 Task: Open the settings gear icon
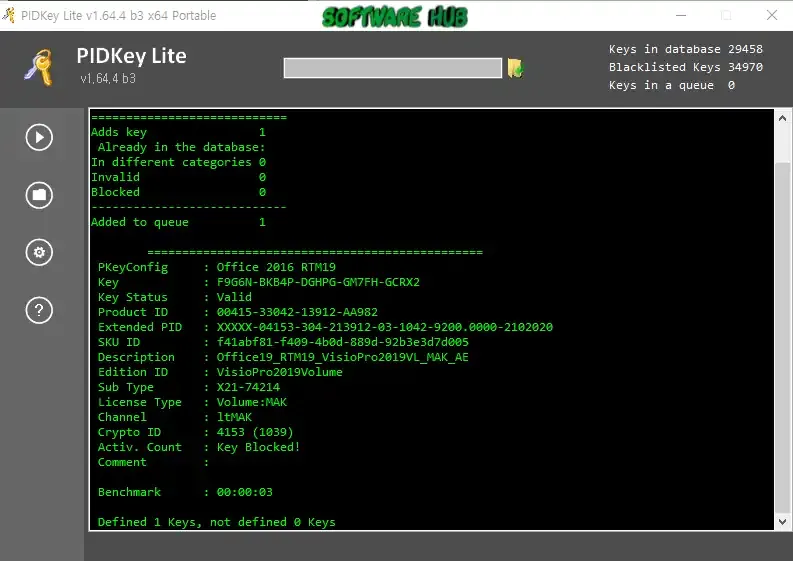(x=39, y=252)
